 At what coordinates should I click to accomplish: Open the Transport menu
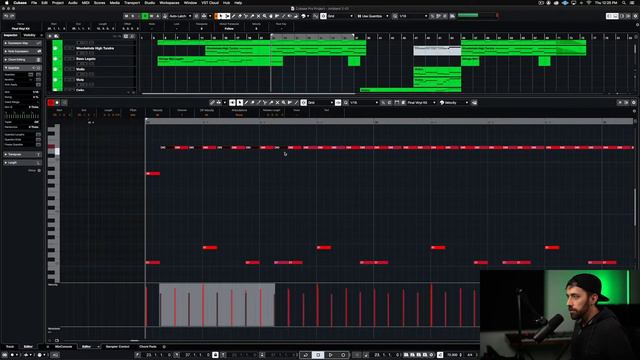132,2
